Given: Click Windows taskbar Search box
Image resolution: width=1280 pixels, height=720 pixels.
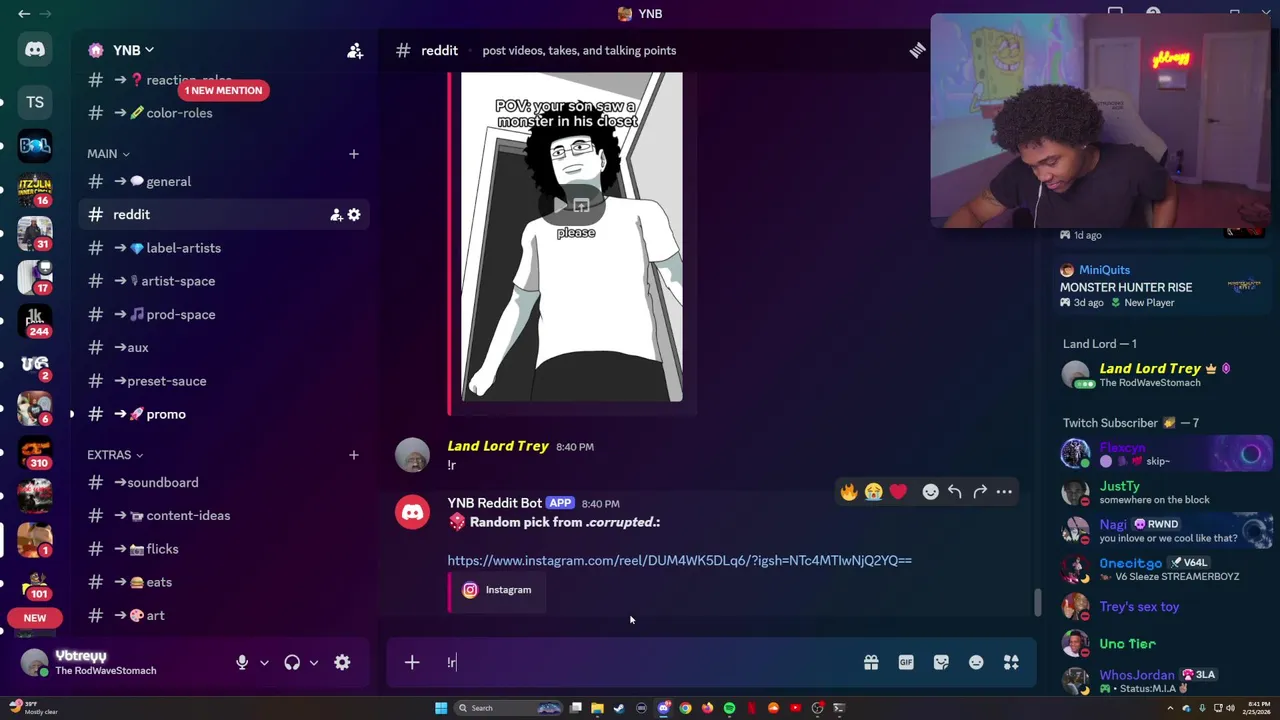Looking at the screenshot, I should [x=508, y=708].
